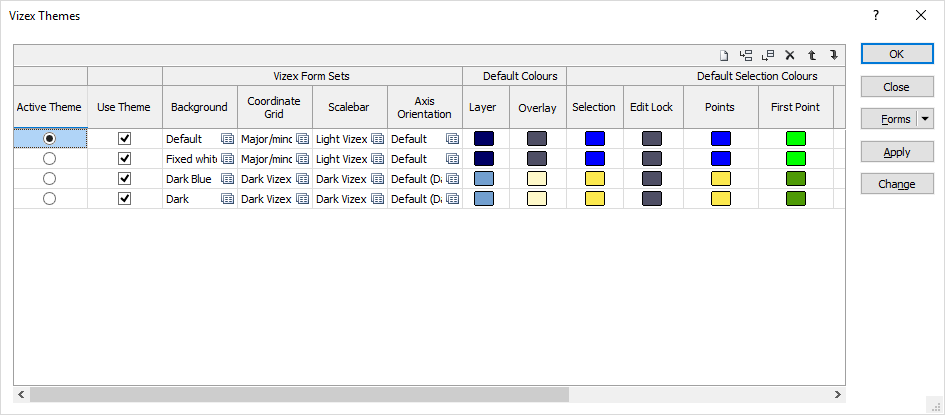Viewport: 947px width, 418px height.
Task: Click the horizontal scrollbar right arrow
Action: [x=838, y=394]
